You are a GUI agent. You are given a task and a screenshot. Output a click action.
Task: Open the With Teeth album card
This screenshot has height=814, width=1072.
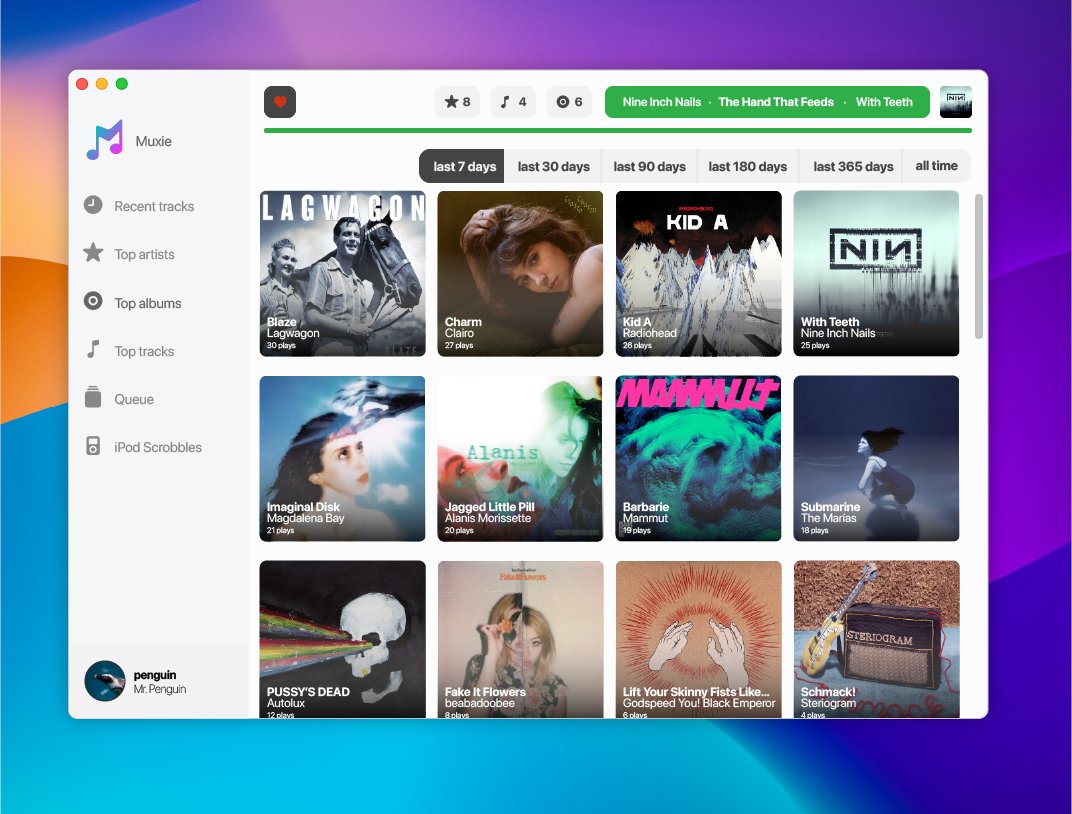[876, 273]
